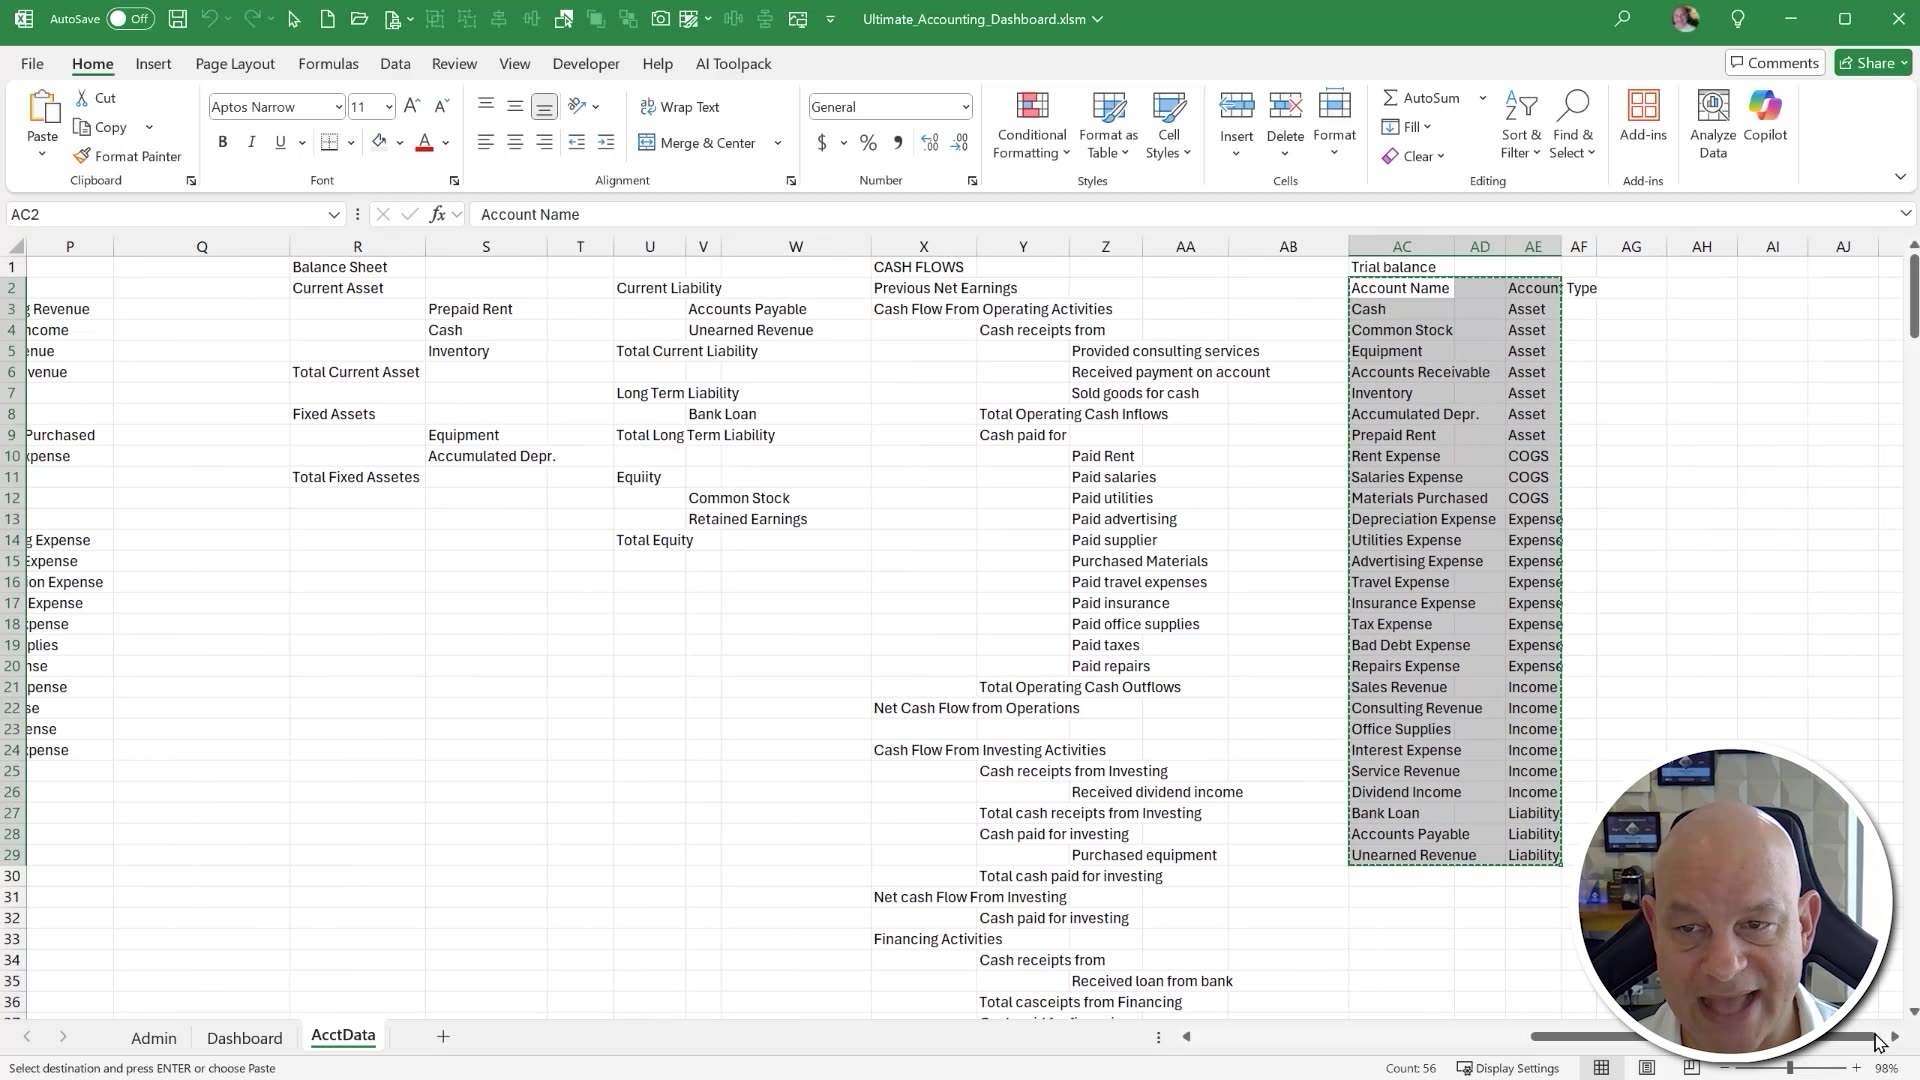Screen dimensions: 1920x1080
Task: Open the Fill dropdown in Editing group
Action: click(1406, 127)
